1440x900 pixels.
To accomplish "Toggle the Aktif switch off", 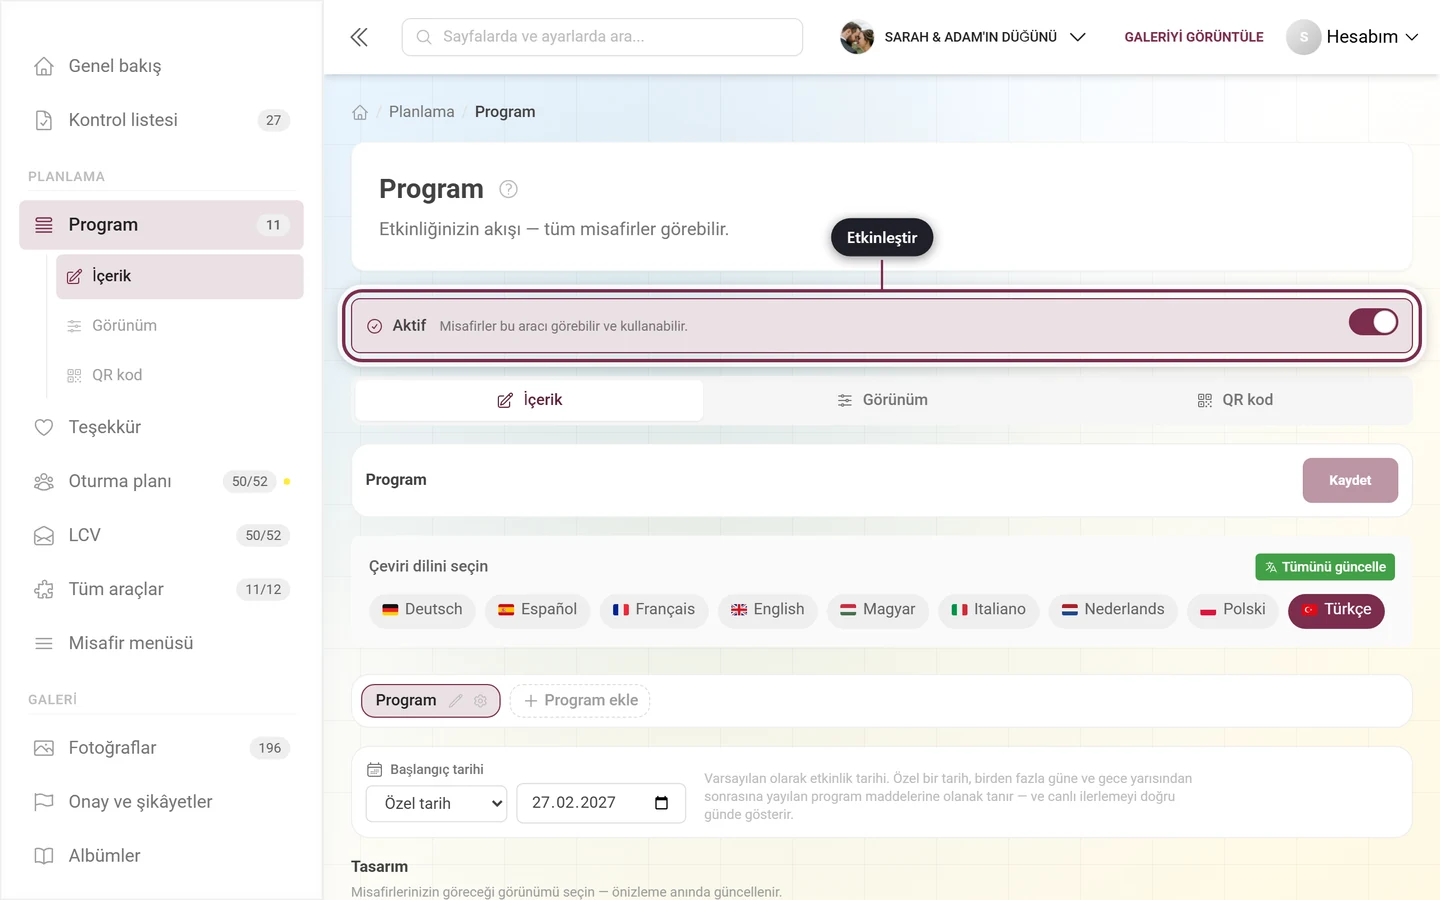I will pyautogui.click(x=1373, y=322).
